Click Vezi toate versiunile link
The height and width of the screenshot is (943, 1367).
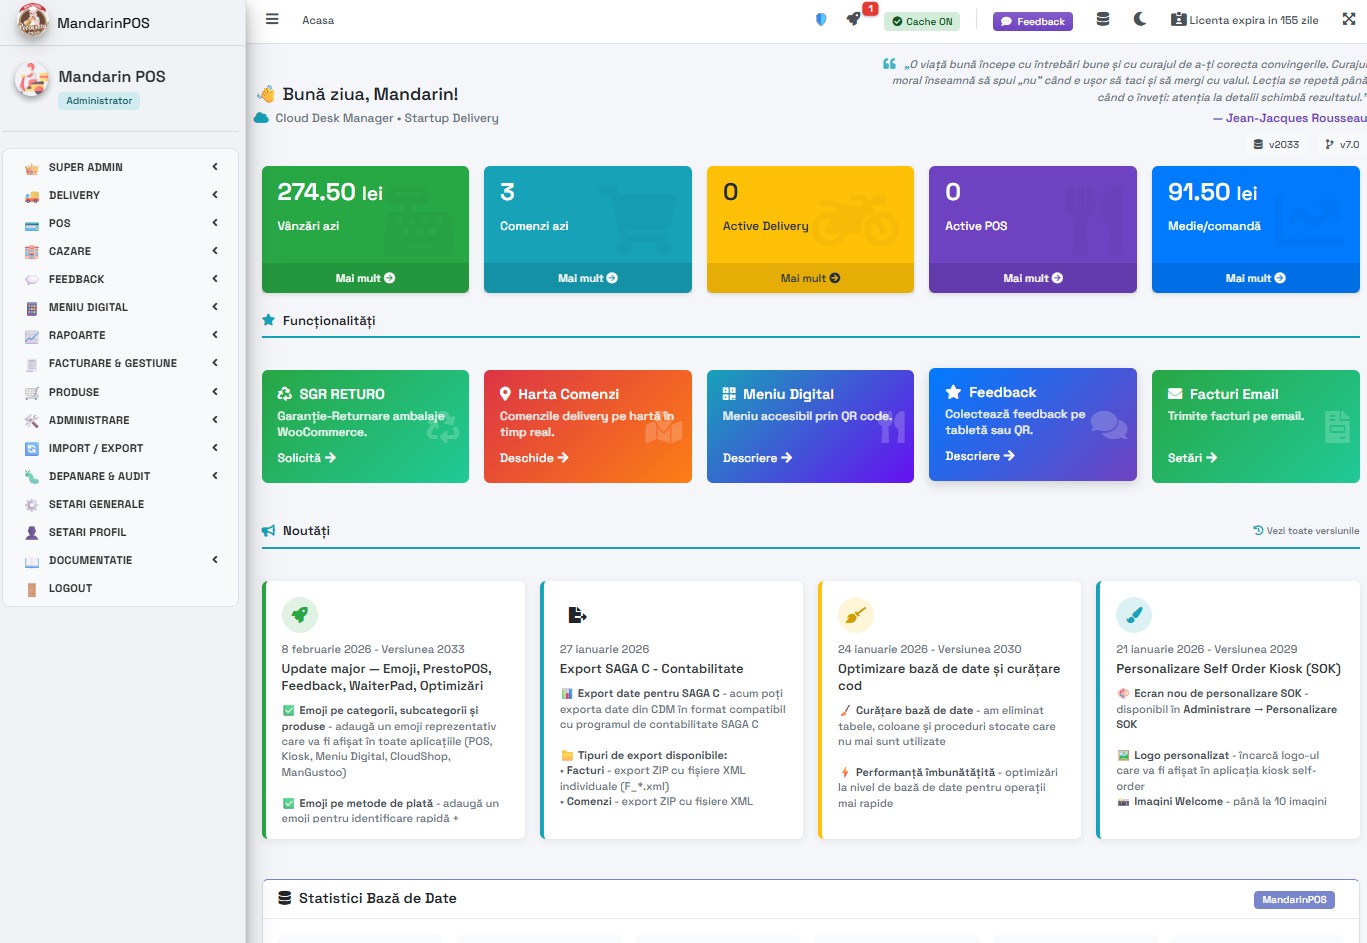1305,531
